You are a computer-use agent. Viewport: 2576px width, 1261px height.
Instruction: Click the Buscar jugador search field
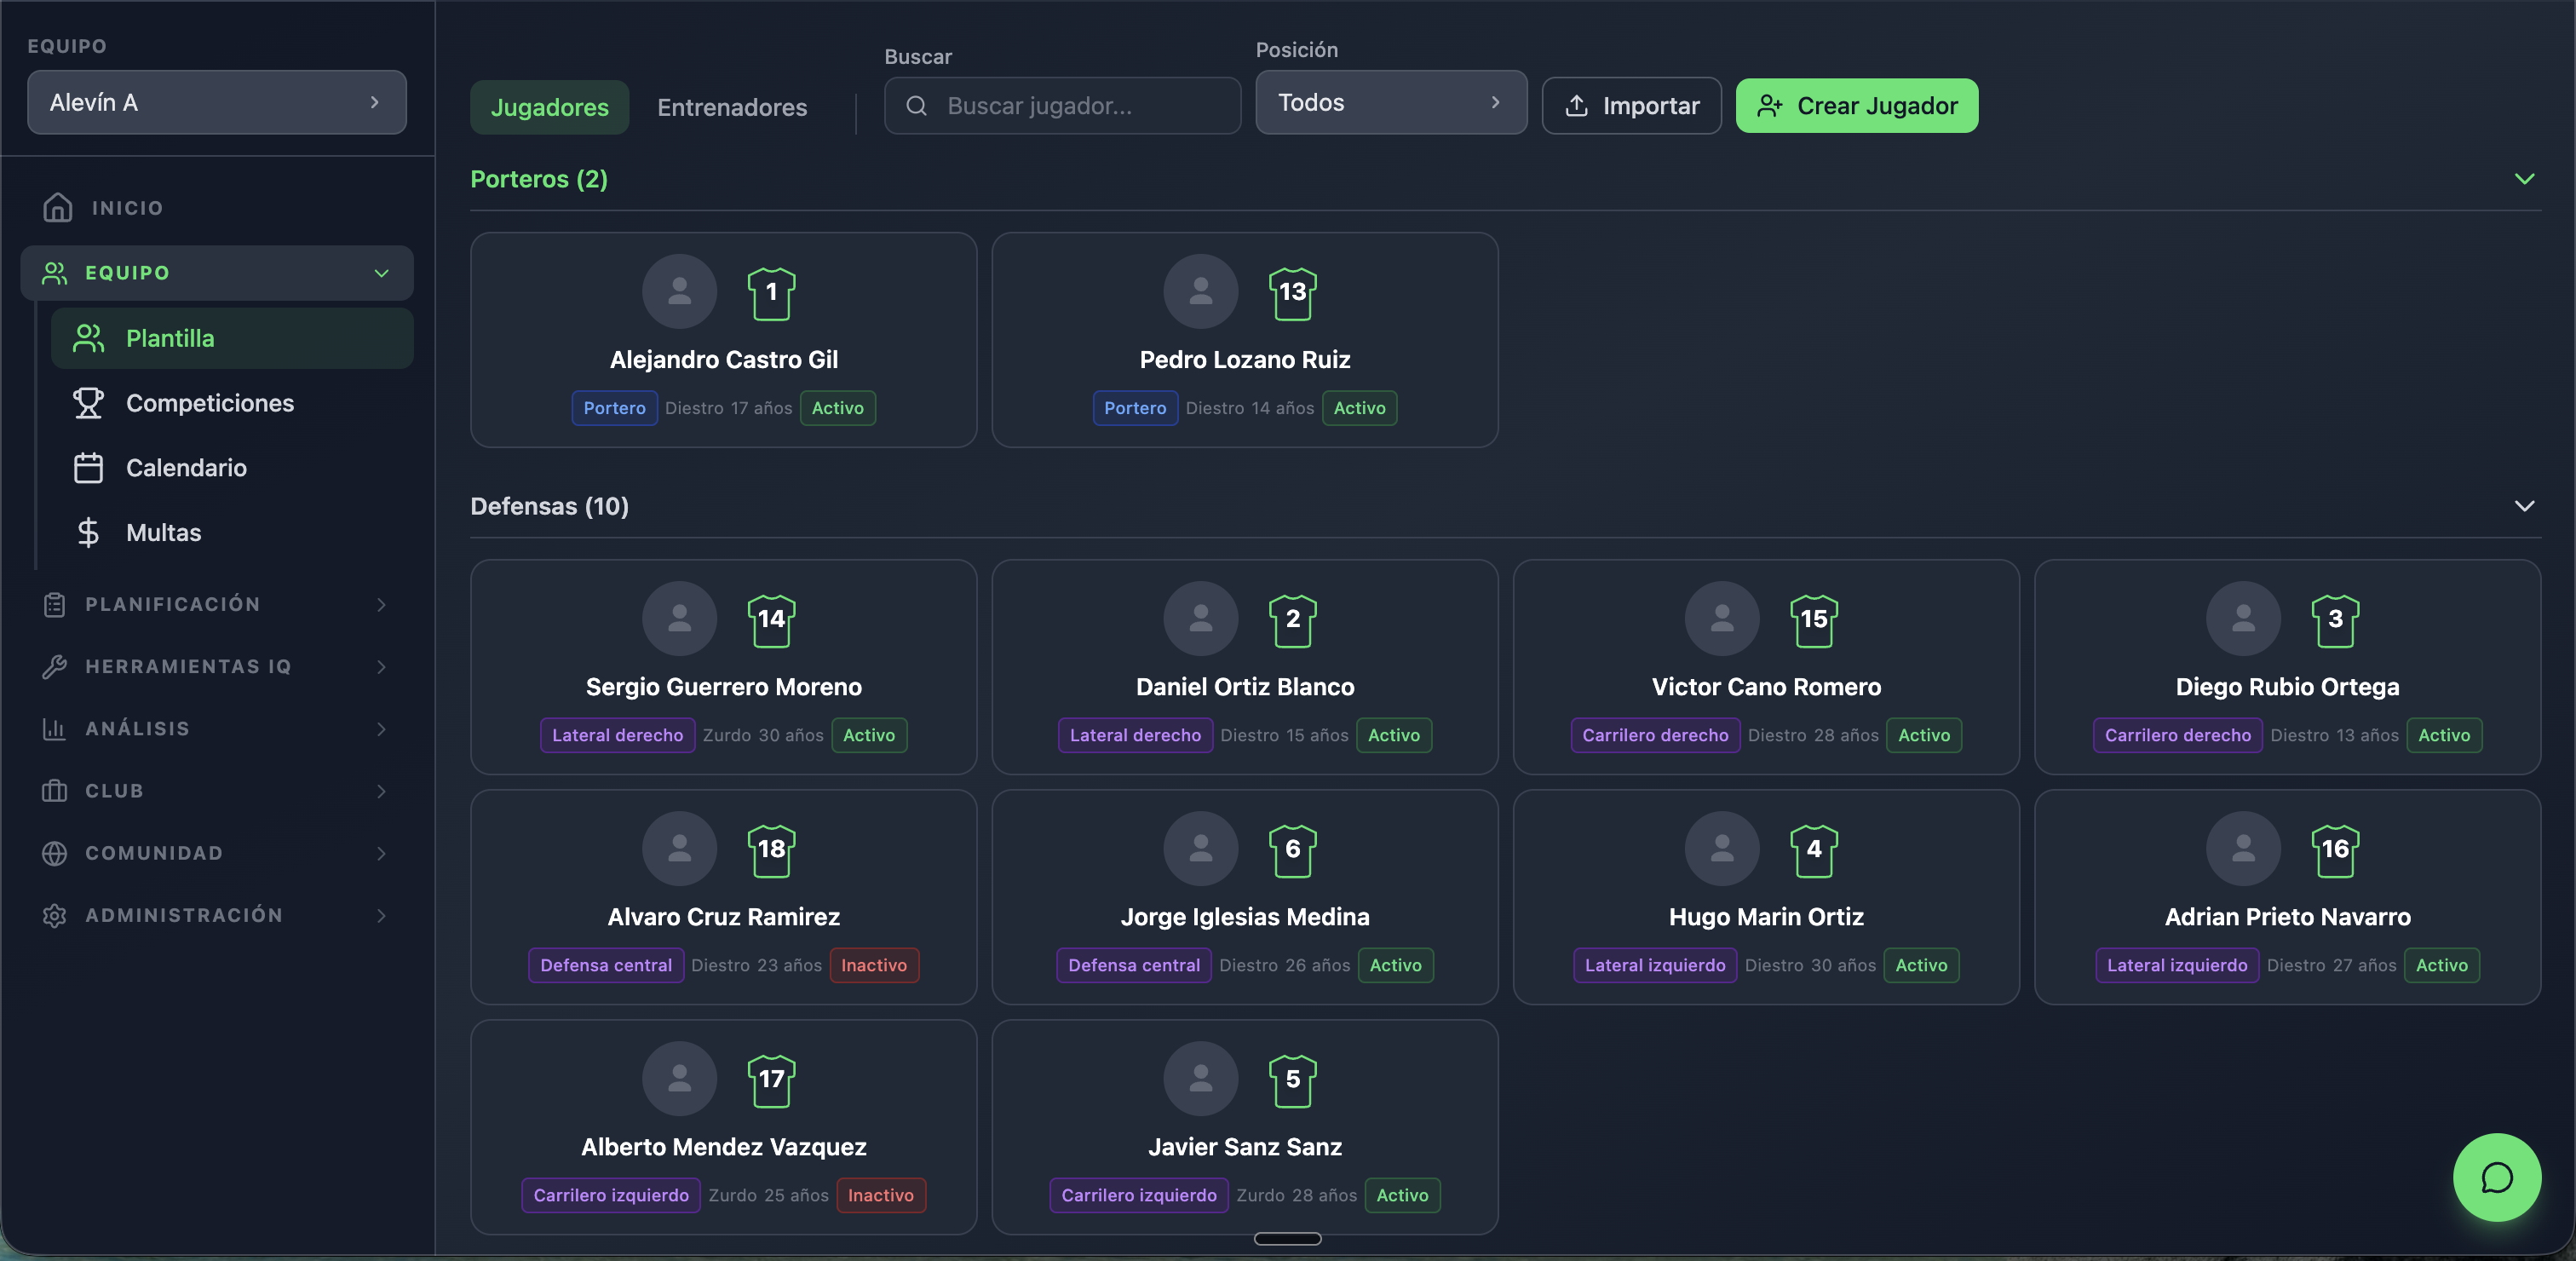(1062, 106)
